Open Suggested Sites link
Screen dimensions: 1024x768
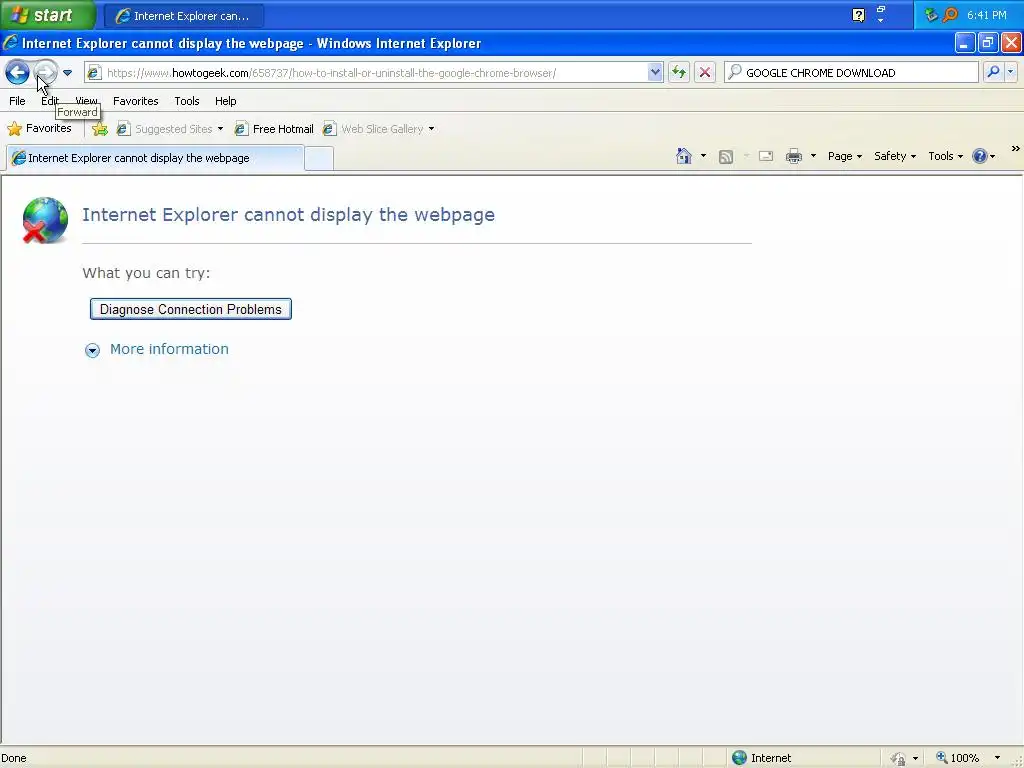pos(165,129)
